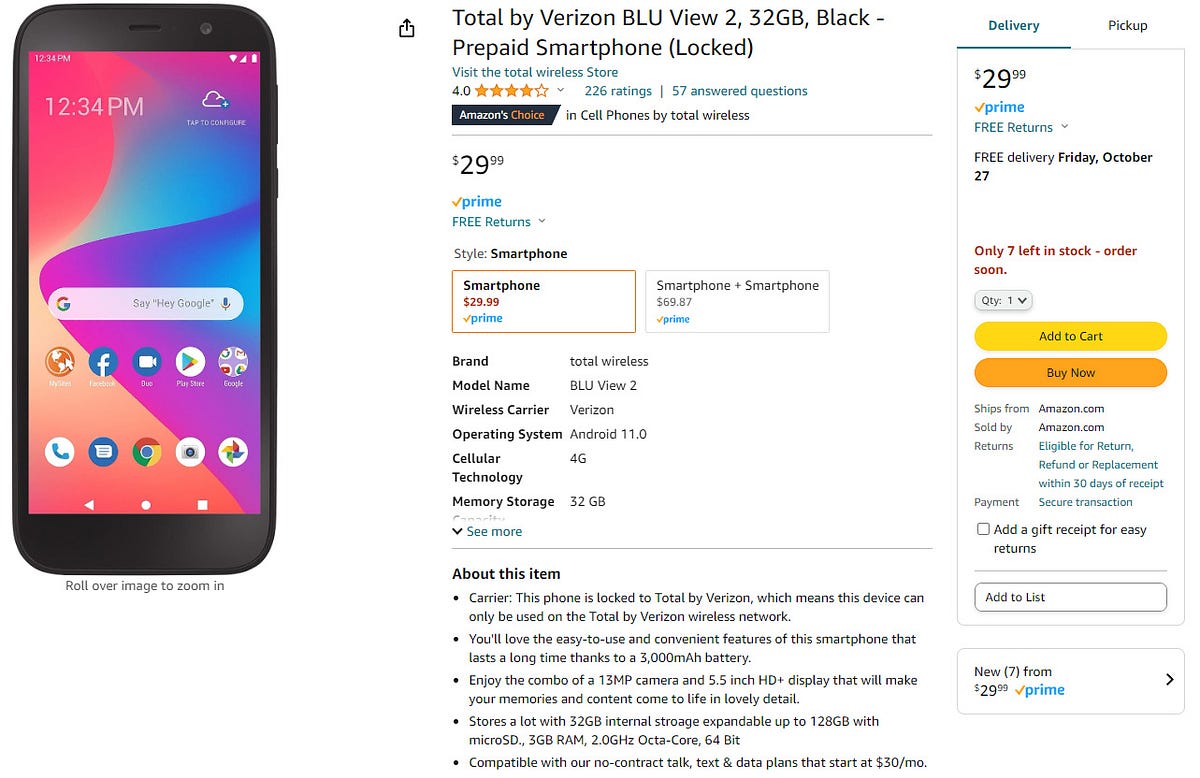Click the share icon above the product image
The height and width of the screenshot is (778, 1200).
(x=406, y=28)
